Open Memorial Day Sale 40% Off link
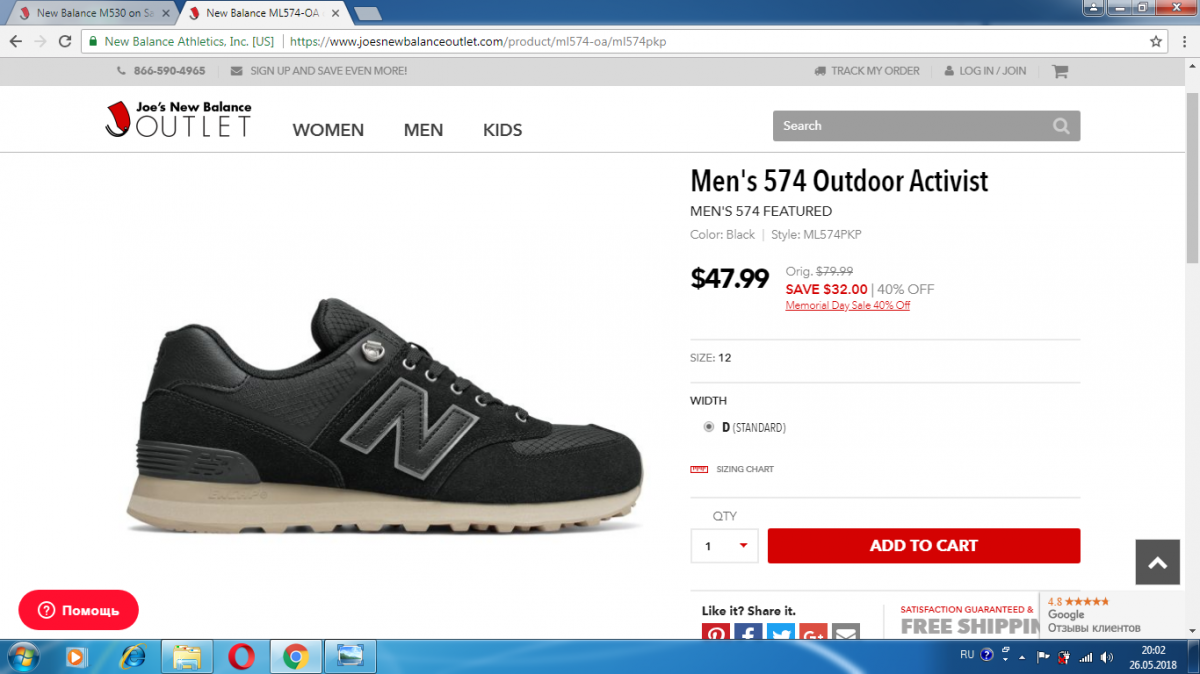The height and width of the screenshot is (674, 1200). pyautogui.click(x=848, y=306)
